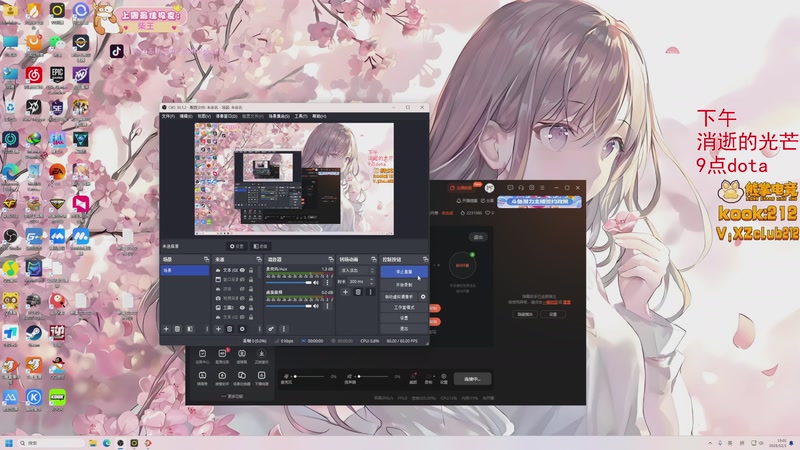Screen dimensions: 800x450
Task: Click the connecting button in streaming companion
Action: coord(472,379)
